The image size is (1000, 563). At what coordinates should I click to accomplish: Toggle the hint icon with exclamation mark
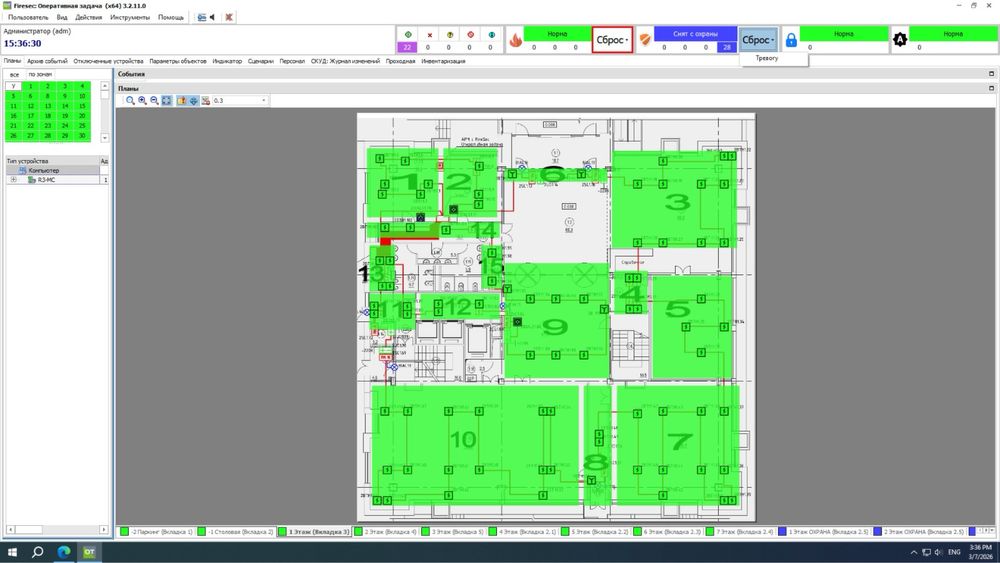181,101
